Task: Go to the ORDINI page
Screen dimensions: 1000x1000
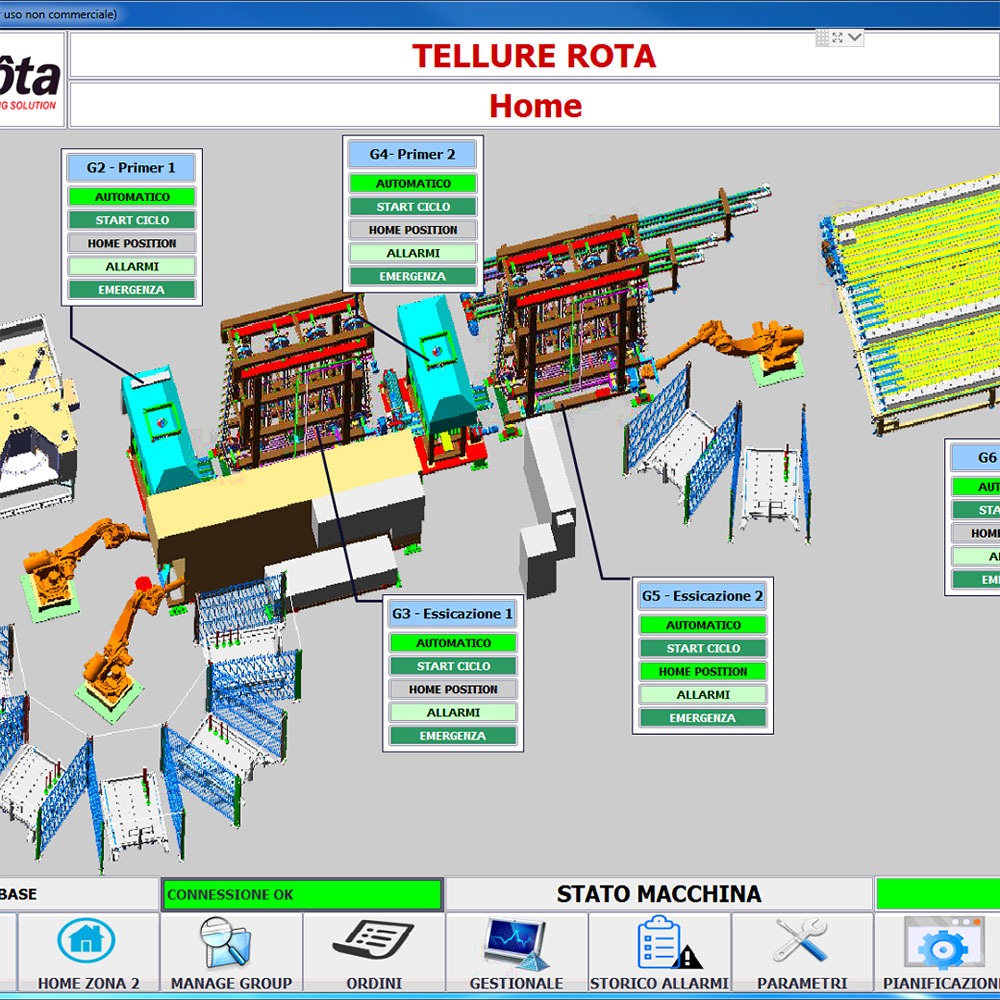Action: pyautogui.click(x=374, y=953)
